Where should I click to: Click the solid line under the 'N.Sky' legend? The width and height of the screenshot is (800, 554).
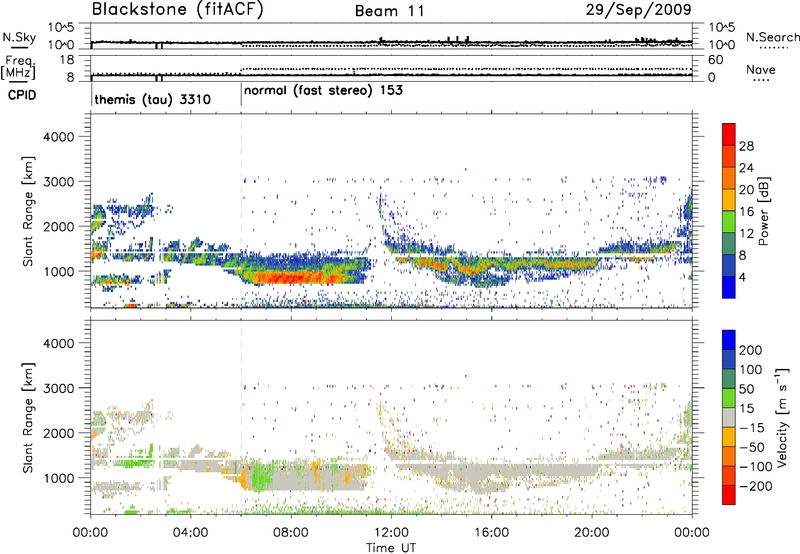click(19, 48)
